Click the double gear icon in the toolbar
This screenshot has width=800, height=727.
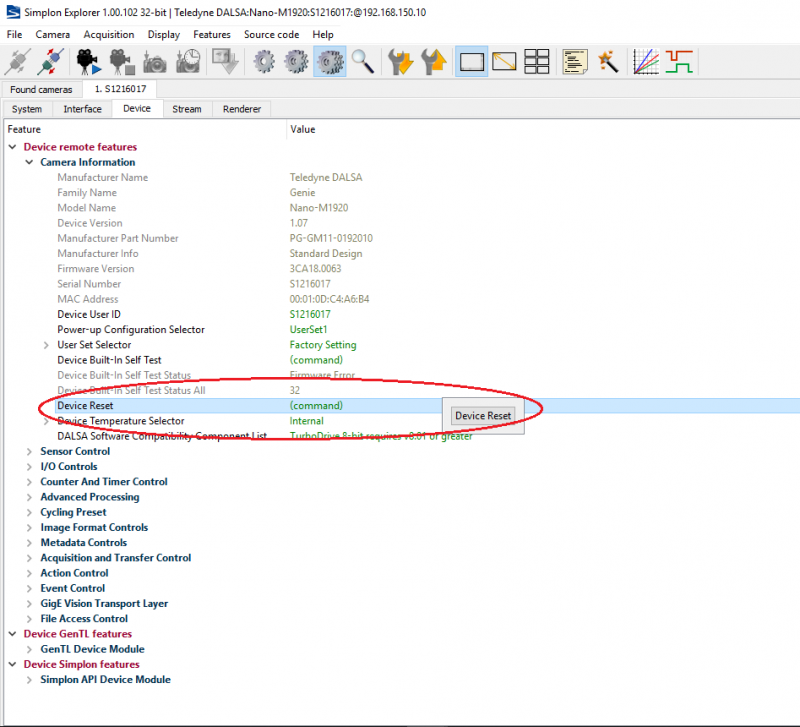point(296,62)
